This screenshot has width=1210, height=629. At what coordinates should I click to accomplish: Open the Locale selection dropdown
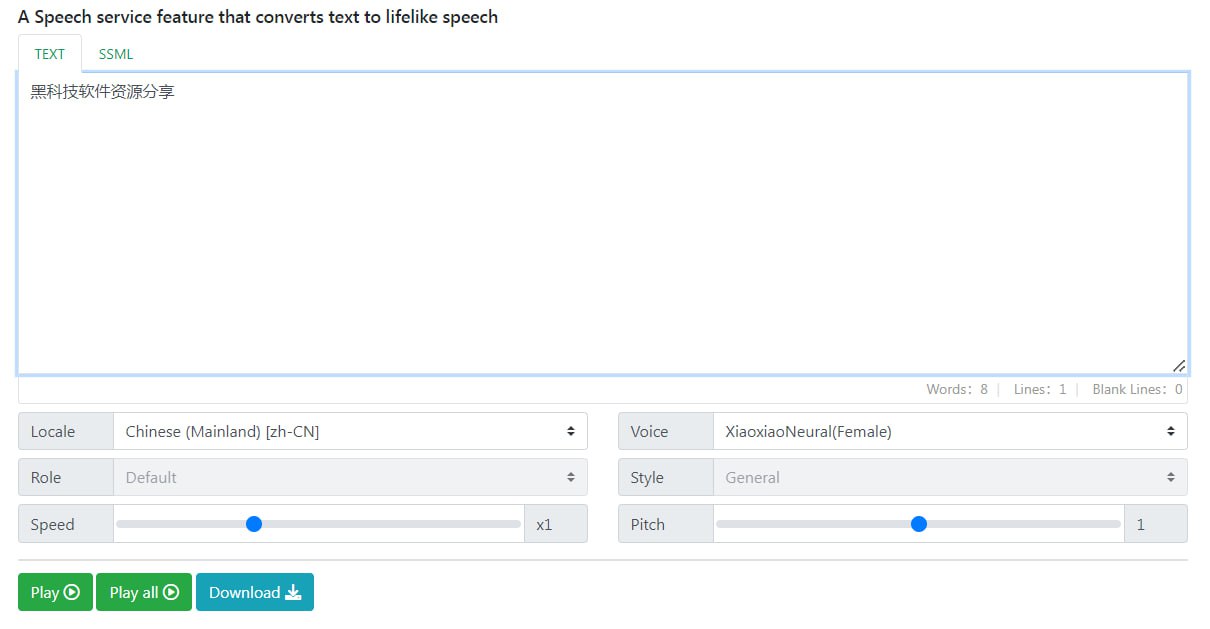click(350, 431)
